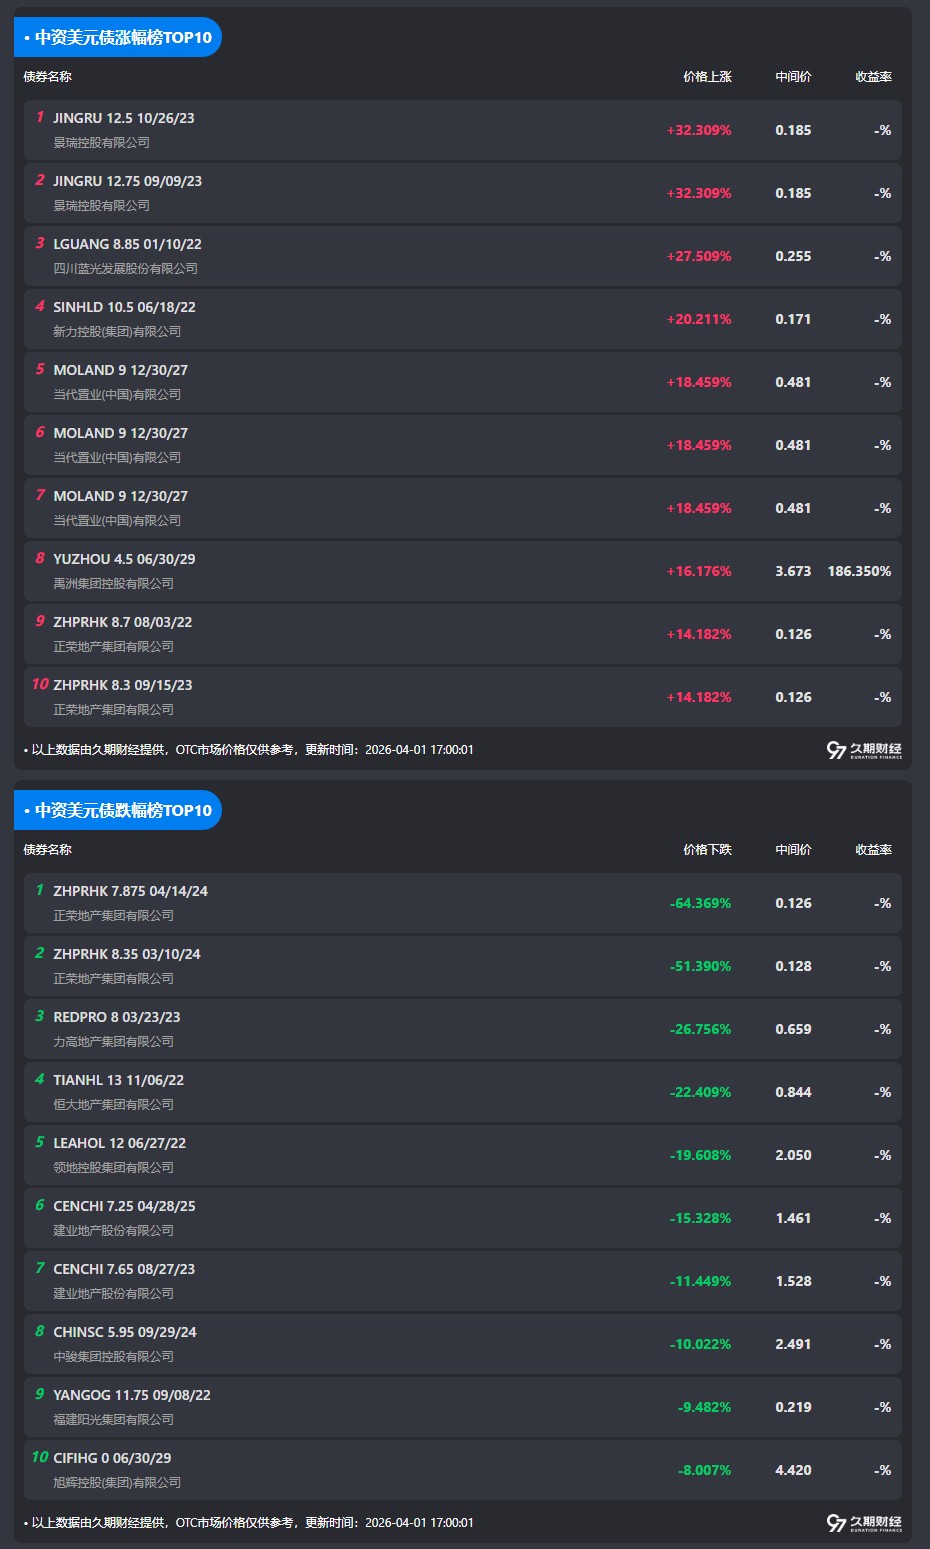Select top loser ZHPRHK 7.875 04/14/24
This screenshot has height=1549, width=930.
pyautogui.click(x=130, y=891)
